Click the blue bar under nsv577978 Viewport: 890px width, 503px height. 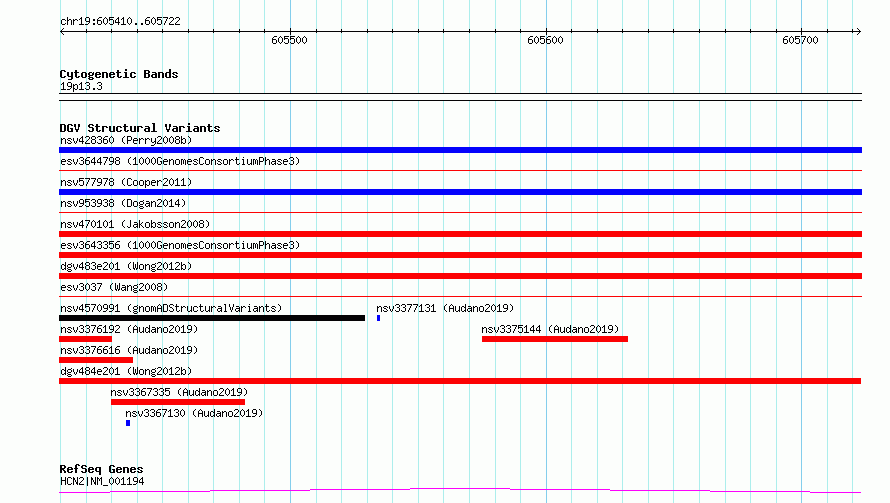pyautogui.click(x=460, y=192)
